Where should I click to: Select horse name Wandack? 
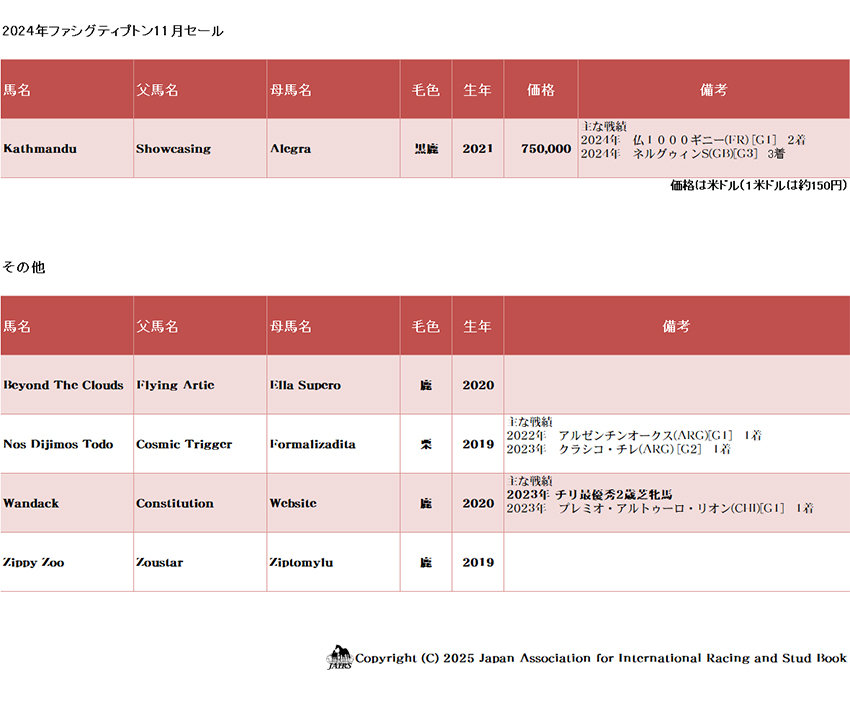click(x=31, y=503)
